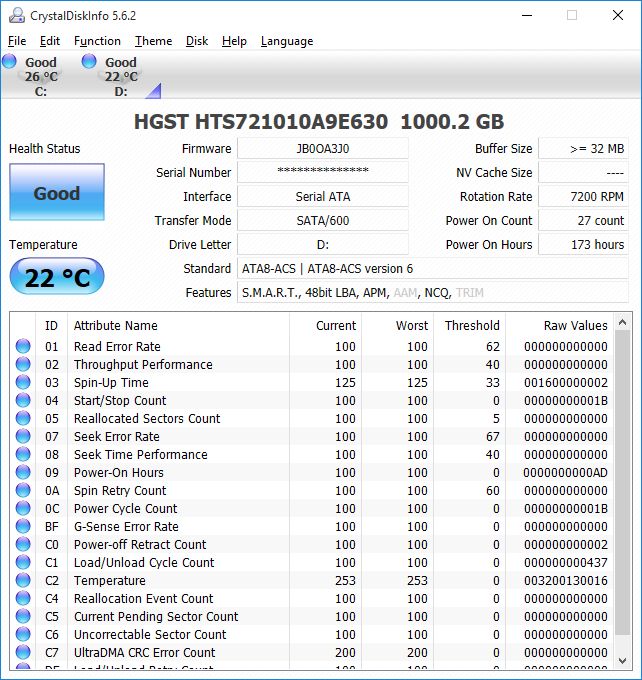Click the Firmware field JB0OA3J0

[323, 149]
